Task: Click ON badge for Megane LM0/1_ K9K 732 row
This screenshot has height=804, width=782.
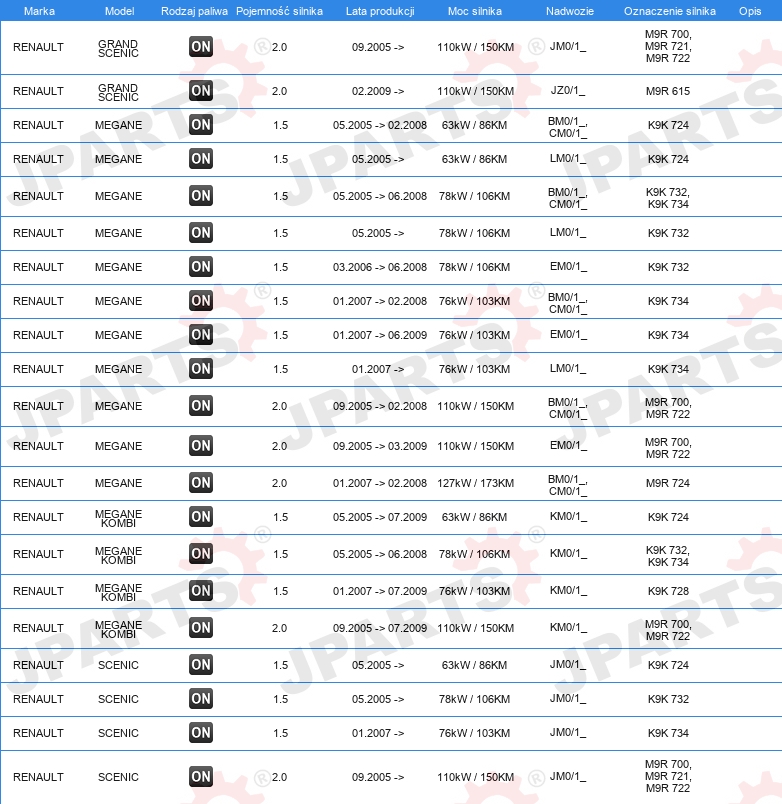Action: [200, 232]
